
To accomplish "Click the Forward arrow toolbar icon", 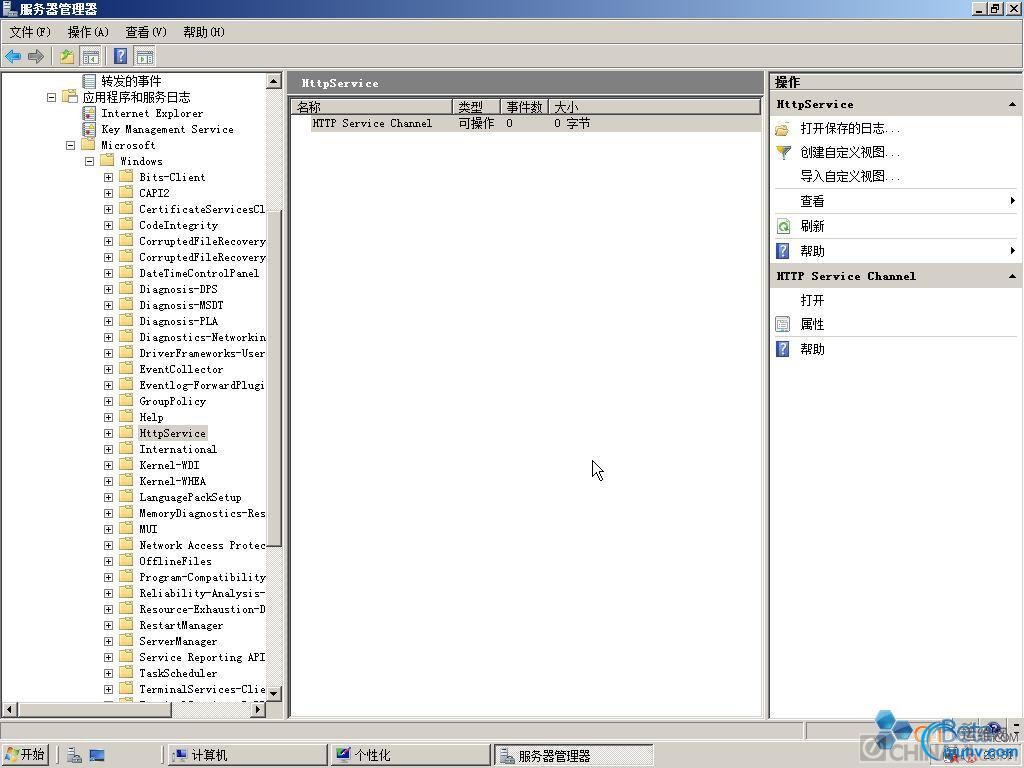I will pos(36,56).
